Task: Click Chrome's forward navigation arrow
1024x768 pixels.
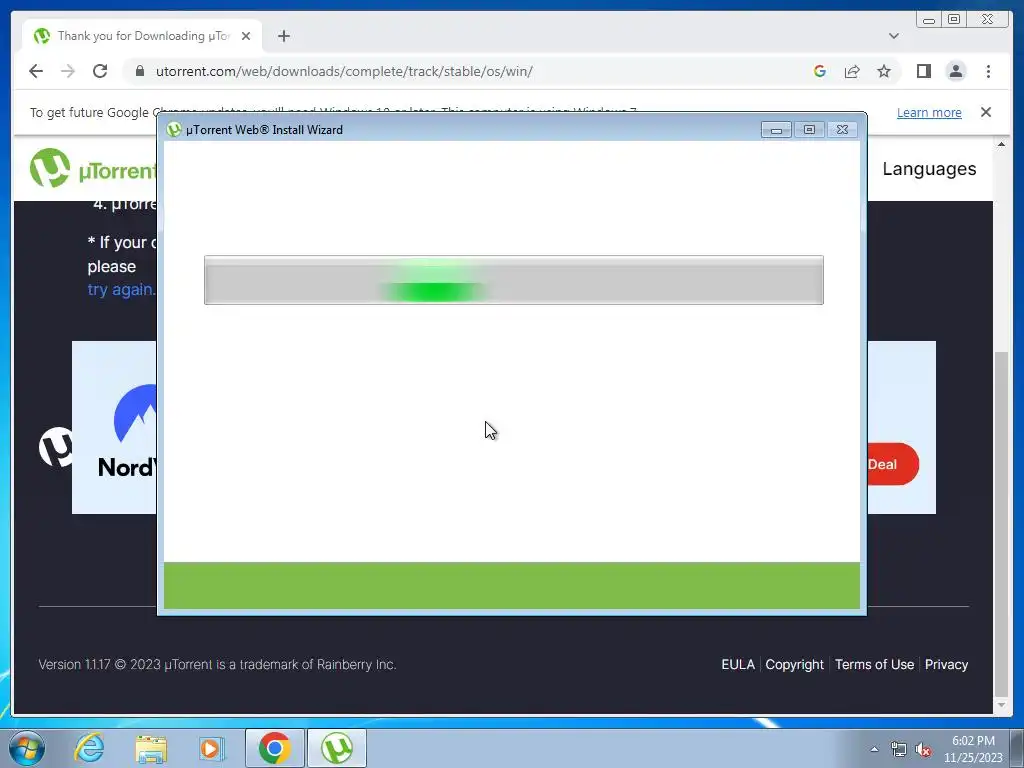Action: click(68, 71)
